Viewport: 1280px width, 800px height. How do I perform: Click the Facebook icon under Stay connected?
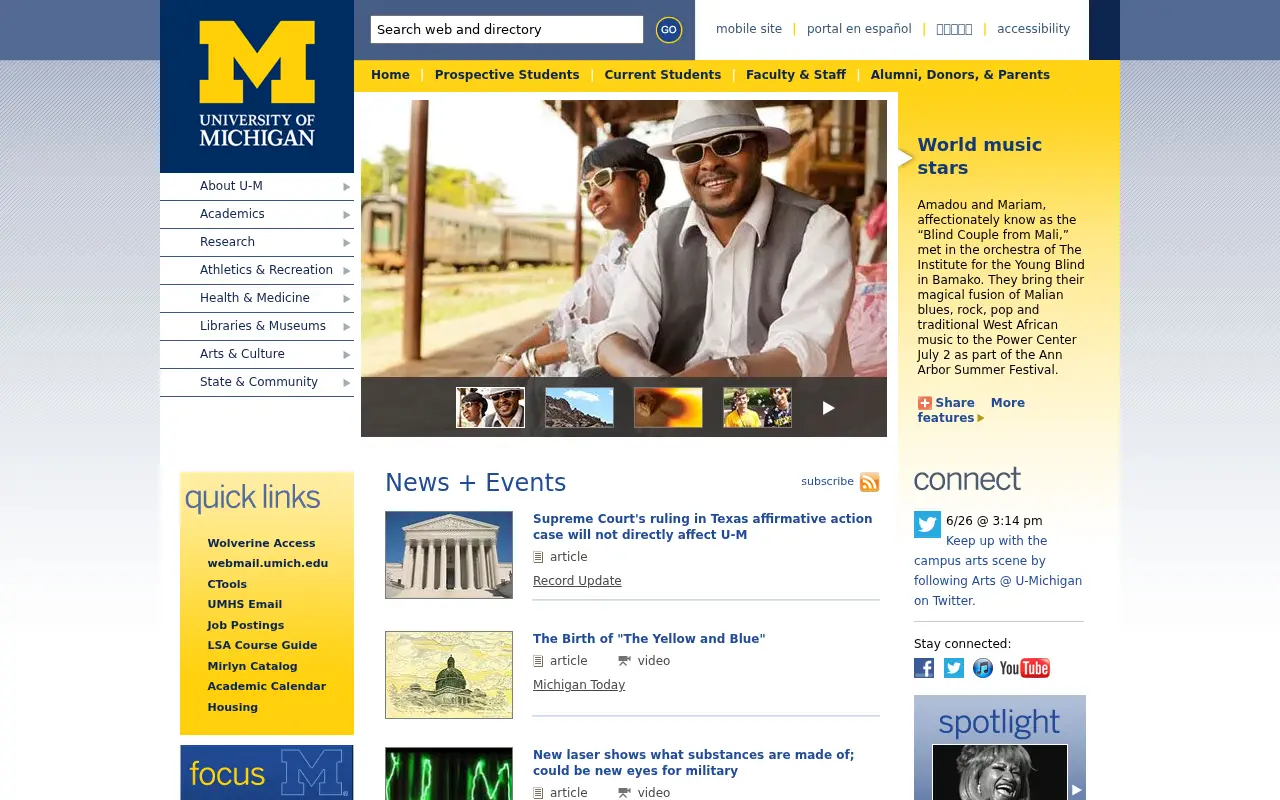pyautogui.click(x=924, y=668)
